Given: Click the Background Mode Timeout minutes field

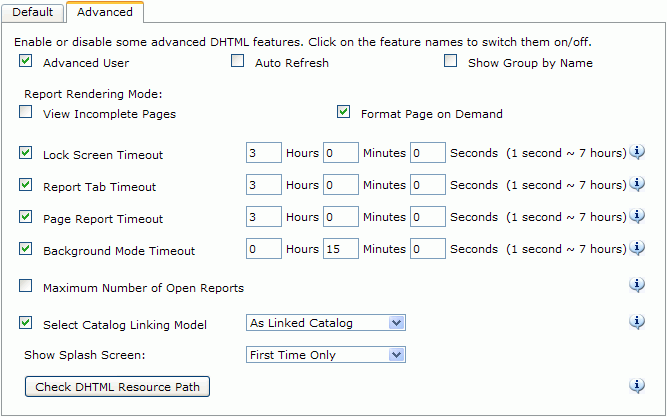Looking at the screenshot, I should click(x=341, y=249).
